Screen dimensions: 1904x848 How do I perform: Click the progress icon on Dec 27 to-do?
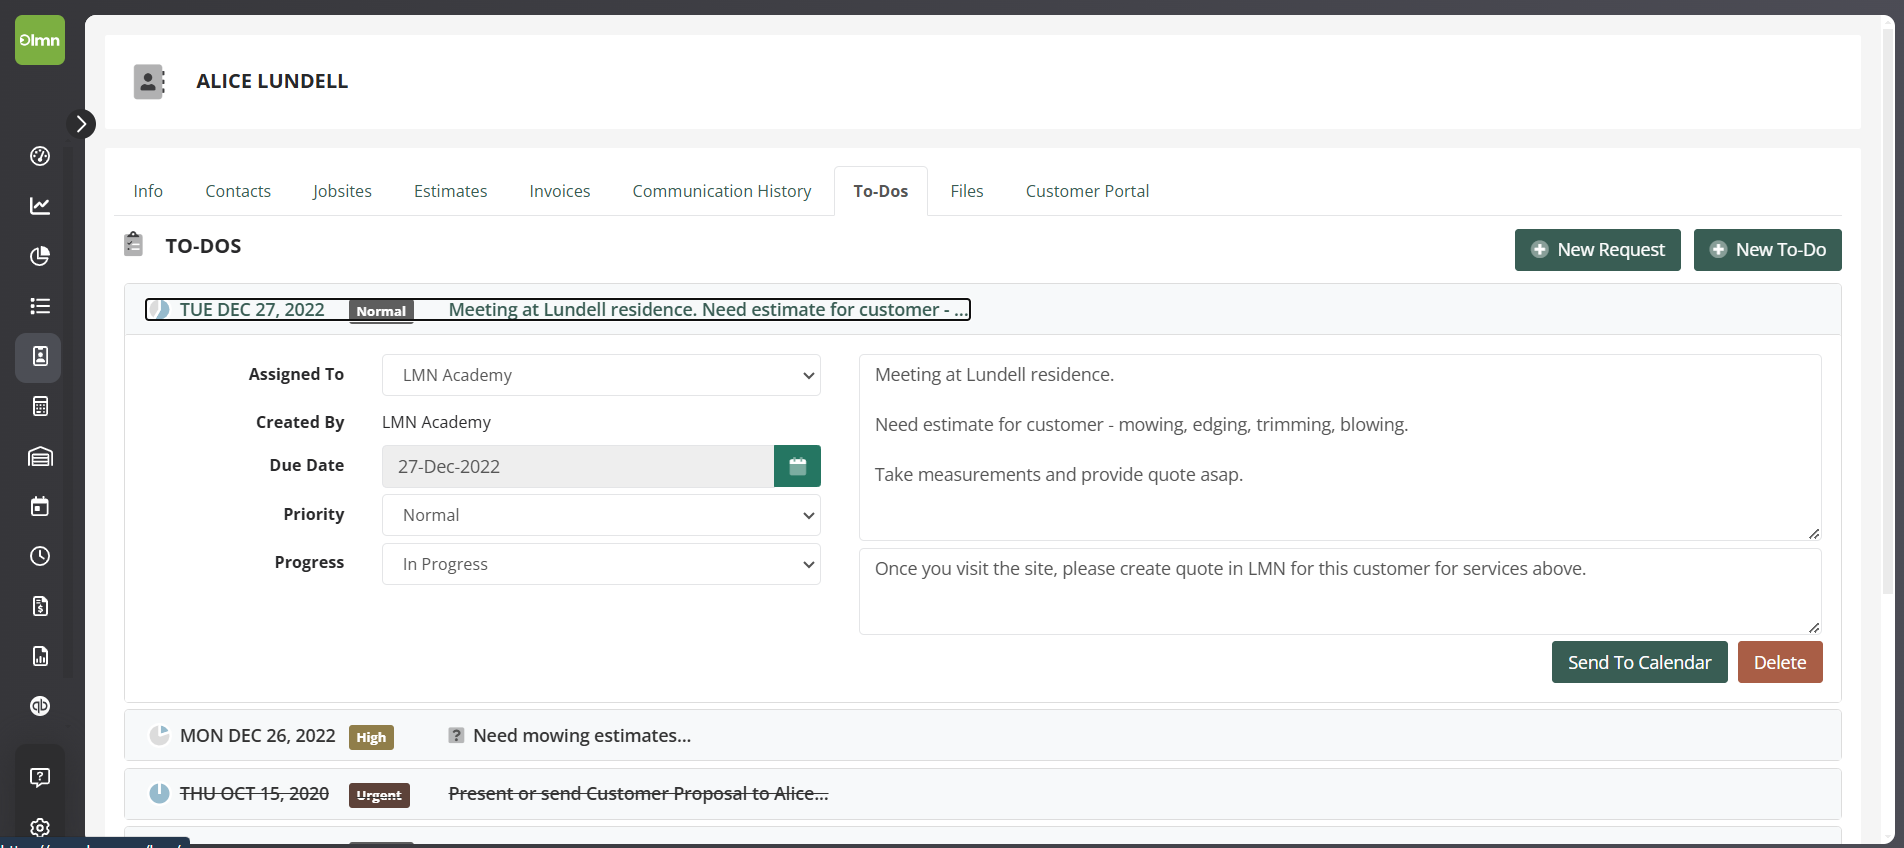pos(159,310)
